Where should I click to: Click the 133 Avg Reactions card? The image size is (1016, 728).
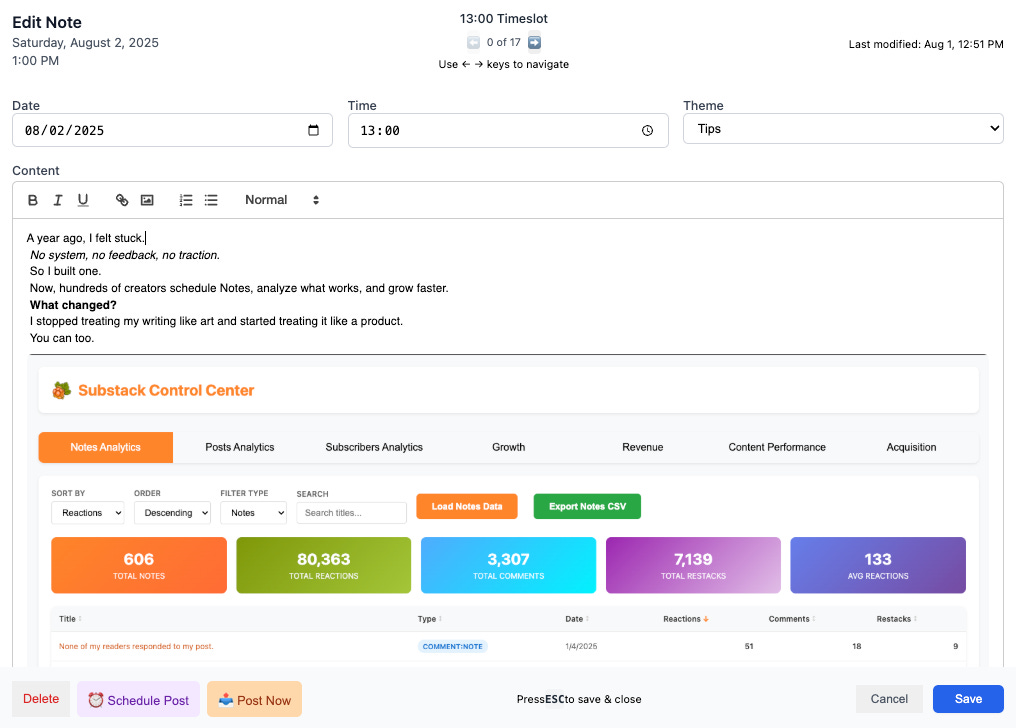878,565
